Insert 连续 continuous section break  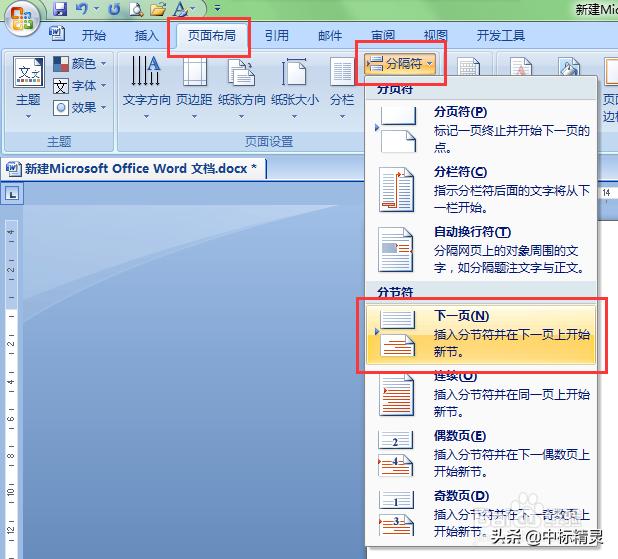coord(481,394)
